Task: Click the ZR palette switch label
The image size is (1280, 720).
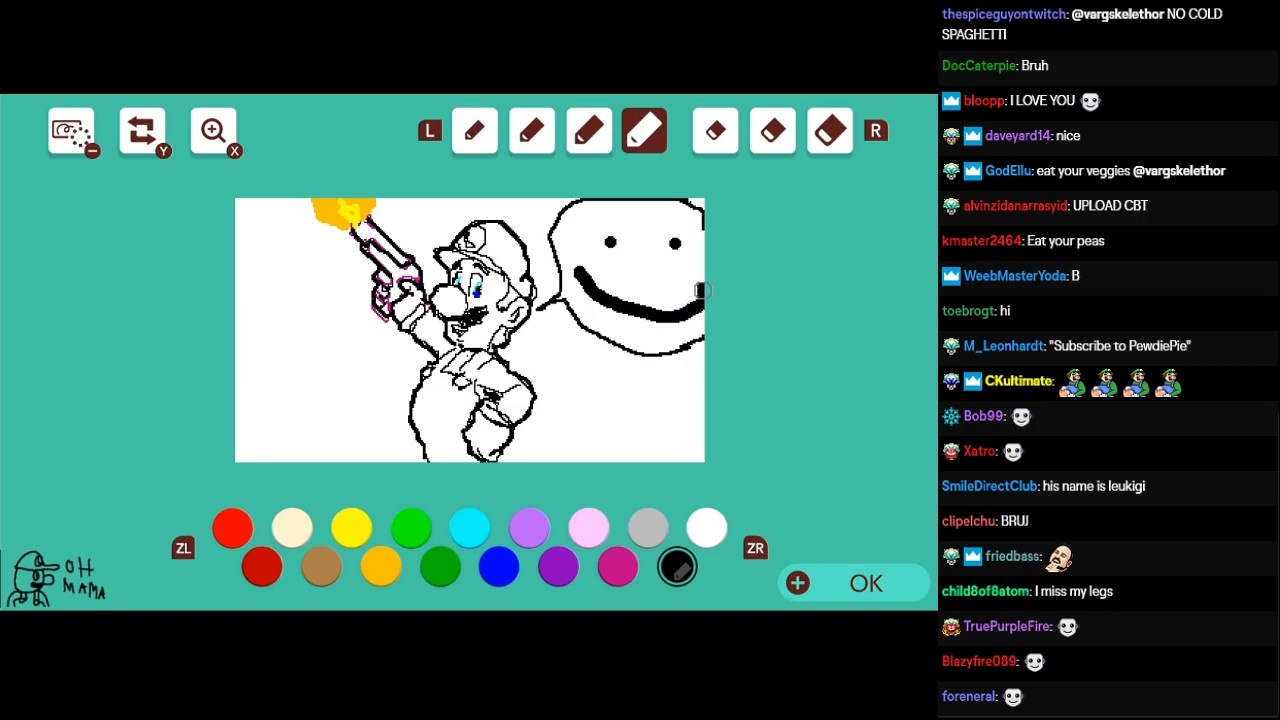Action: click(756, 548)
